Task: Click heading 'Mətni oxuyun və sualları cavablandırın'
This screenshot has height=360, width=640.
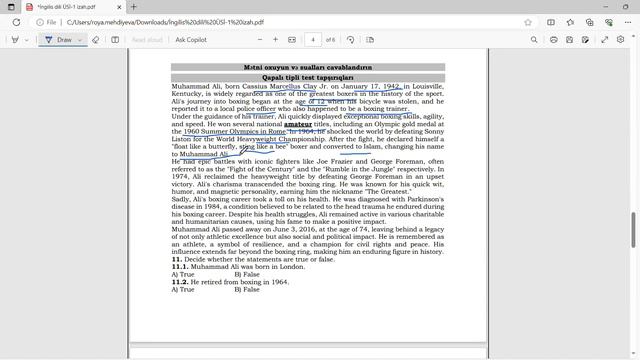Action: pyautogui.click(x=308, y=67)
